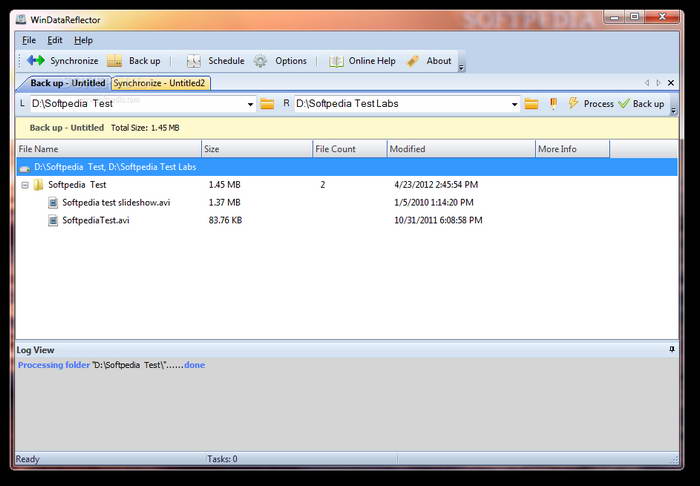The image size is (700, 486).
Task: Open the Schedule toolbar icon
Action: 193,61
